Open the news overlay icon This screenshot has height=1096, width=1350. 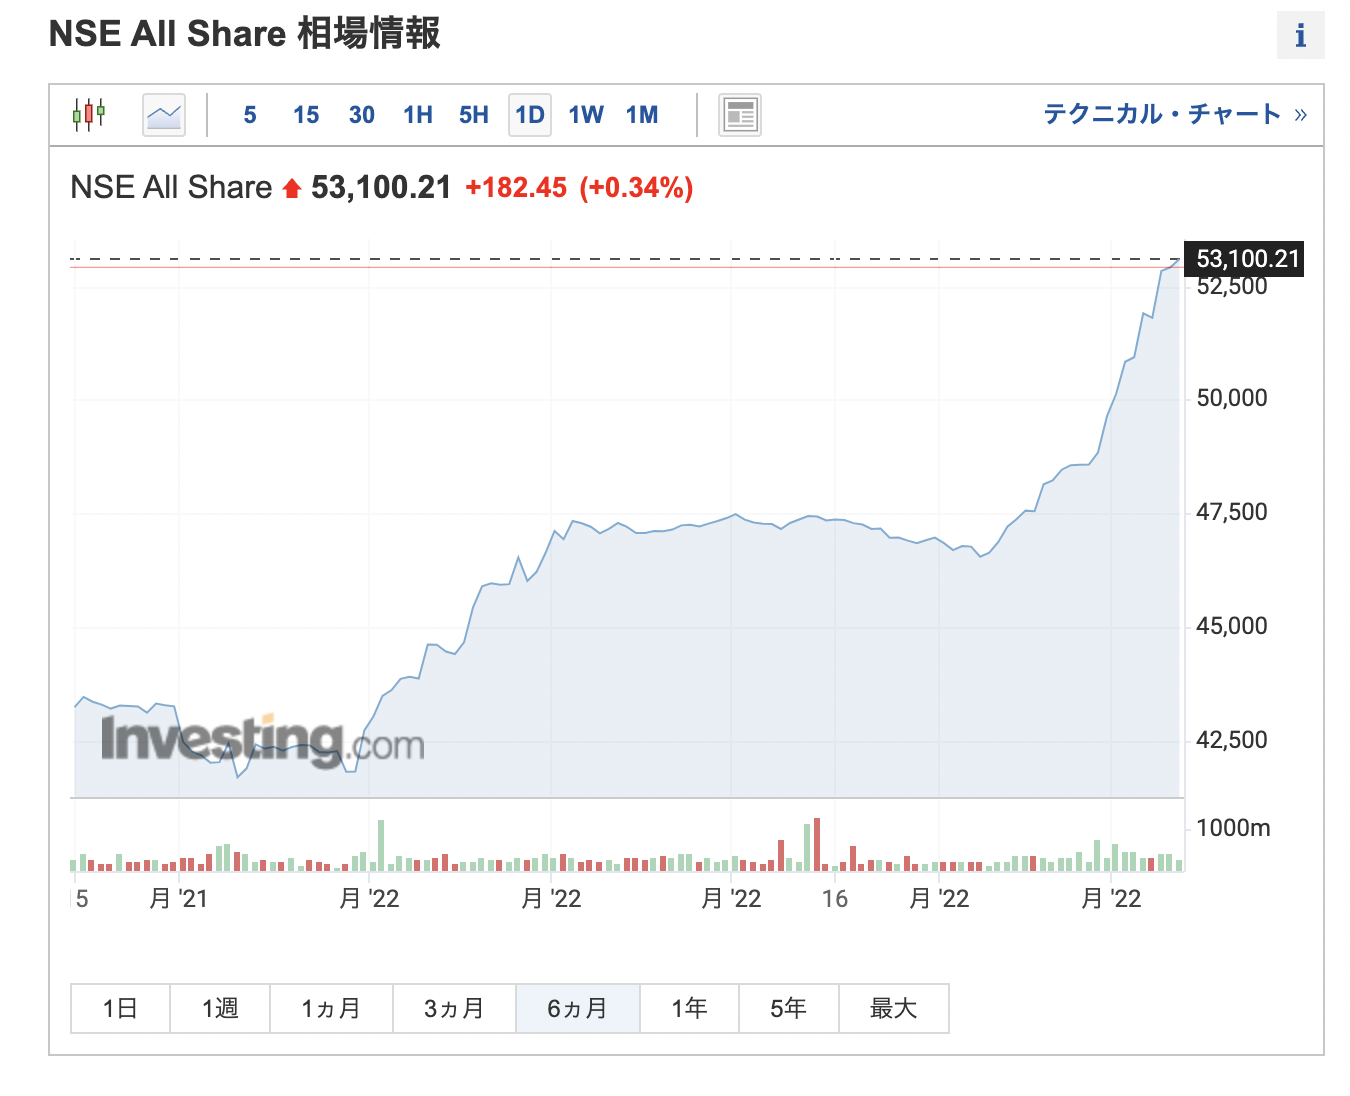(740, 115)
